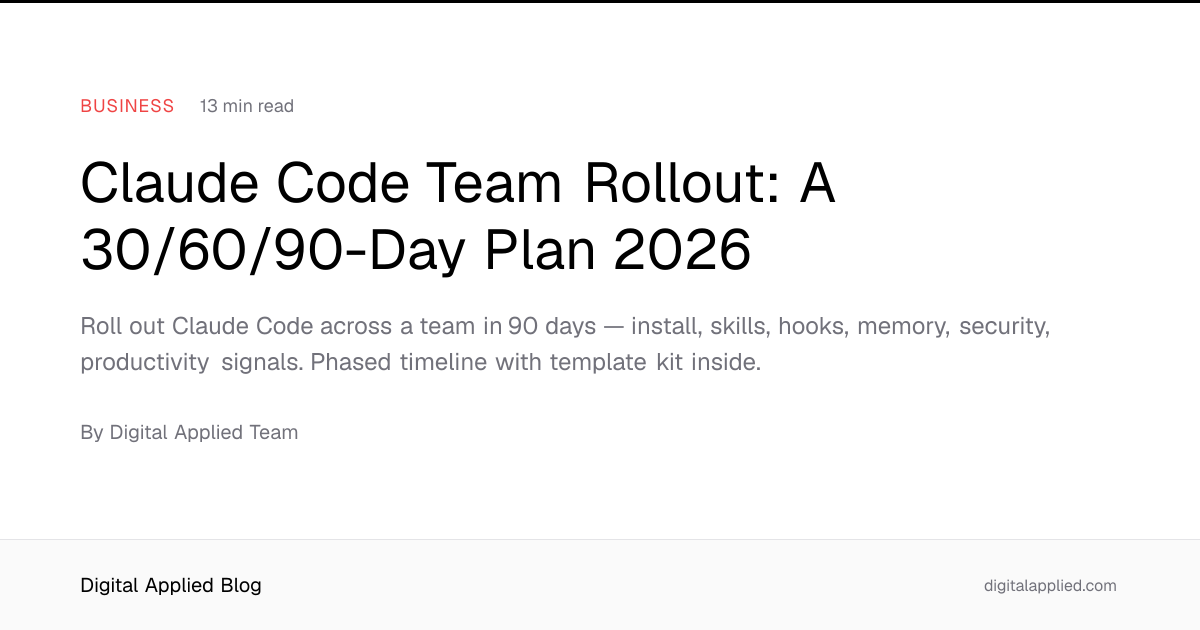This screenshot has height=630, width=1200.
Task: Click the word 'hooks' in the description
Action: 810,327
